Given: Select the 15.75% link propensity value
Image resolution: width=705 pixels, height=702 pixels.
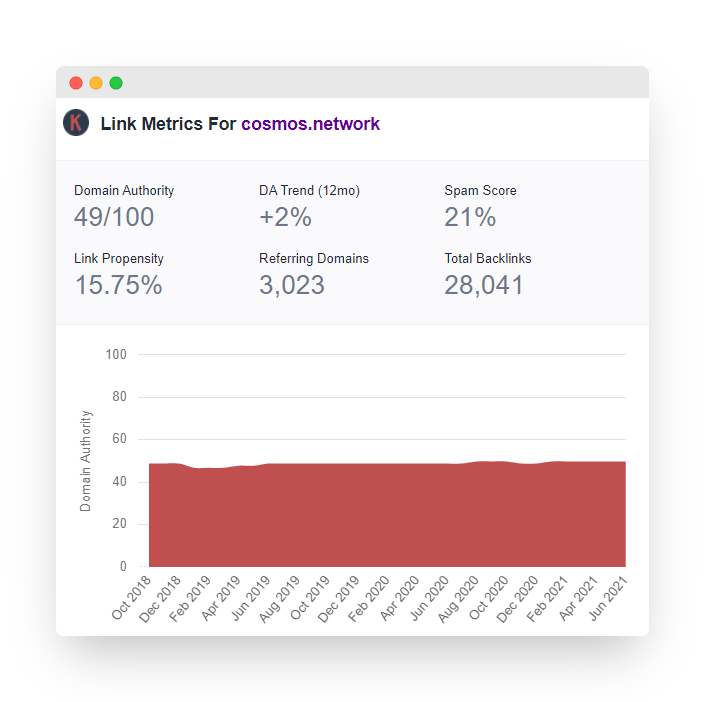Looking at the screenshot, I should pos(118,285).
